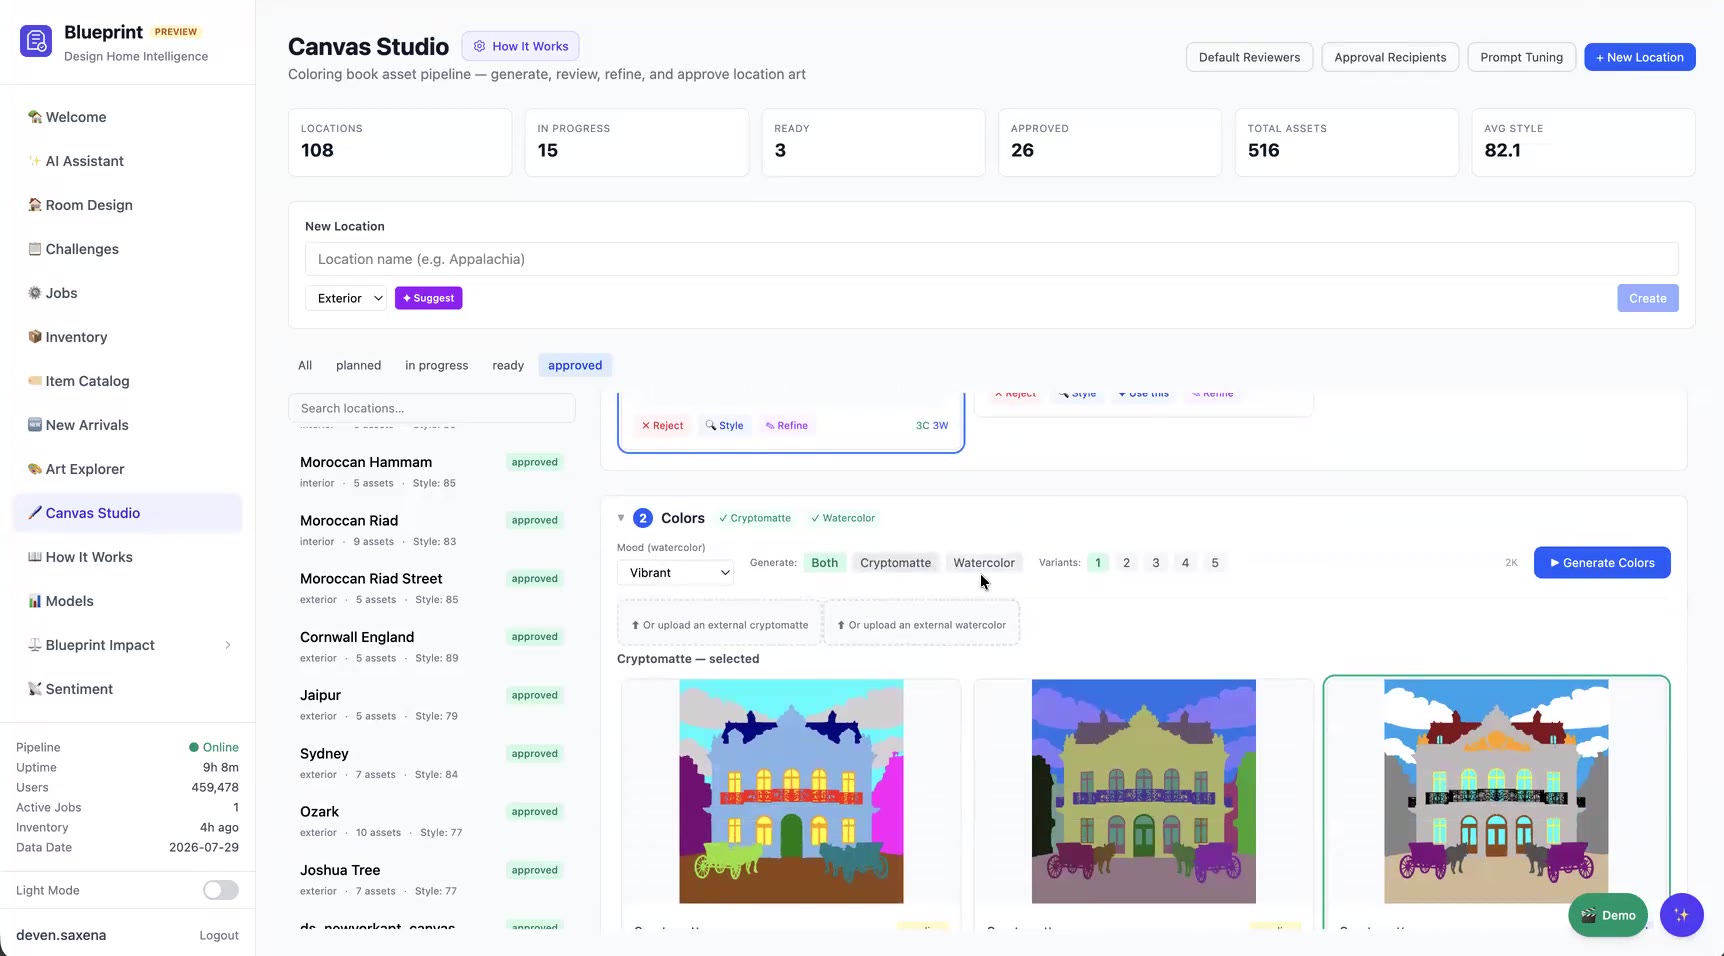Click the Search locations field

pyautogui.click(x=432, y=408)
